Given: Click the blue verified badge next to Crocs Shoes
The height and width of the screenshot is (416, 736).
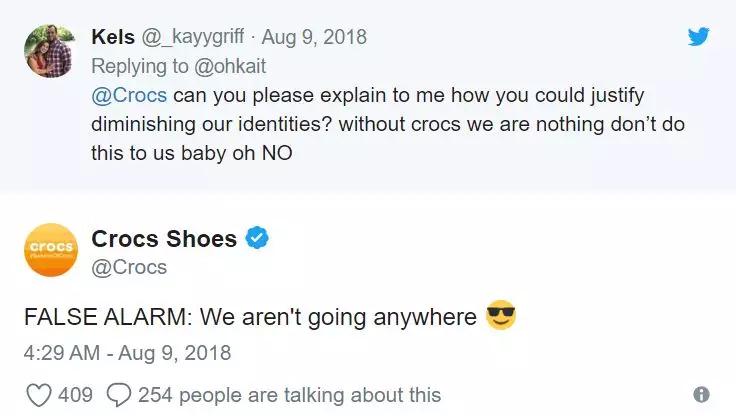Looking at the screenshot, I should click(257, 239).
